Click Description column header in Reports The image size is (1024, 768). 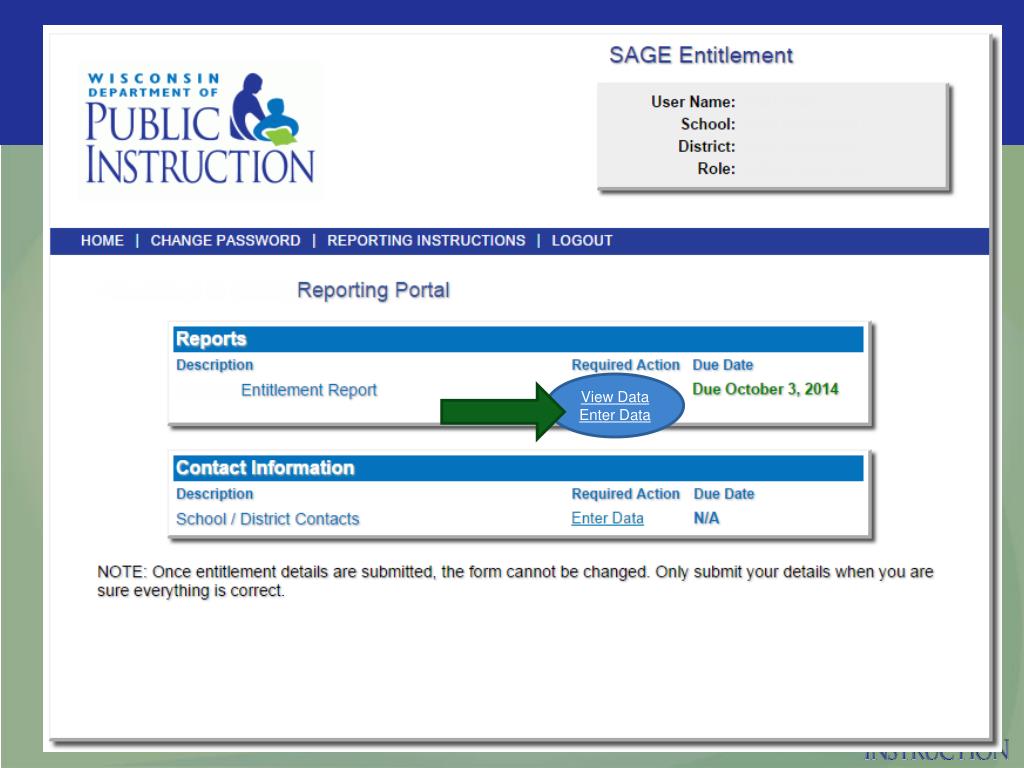(214, 365)
